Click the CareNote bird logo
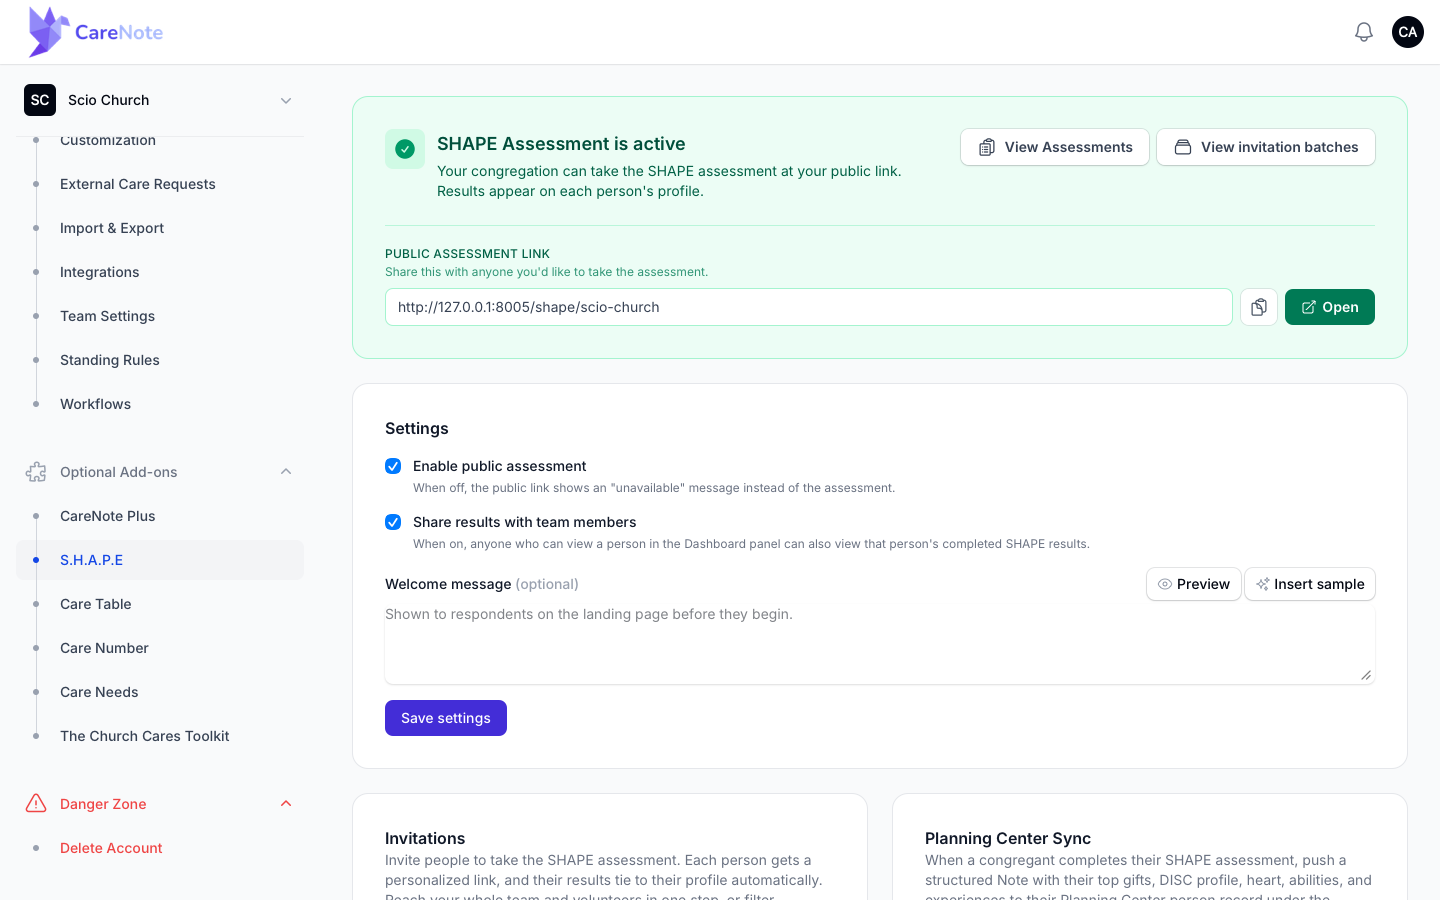Viewport: 1440px width, 900px height. point(49,32)
